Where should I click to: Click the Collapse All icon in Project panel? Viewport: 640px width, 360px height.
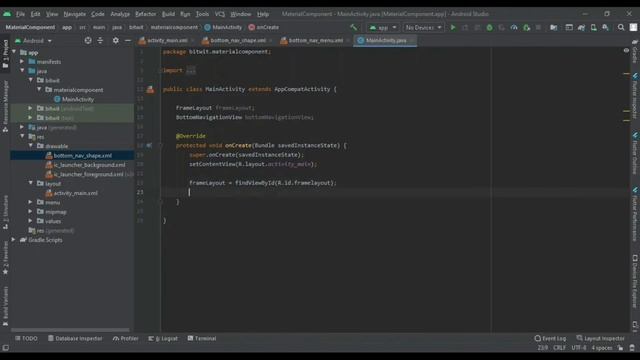100,40
